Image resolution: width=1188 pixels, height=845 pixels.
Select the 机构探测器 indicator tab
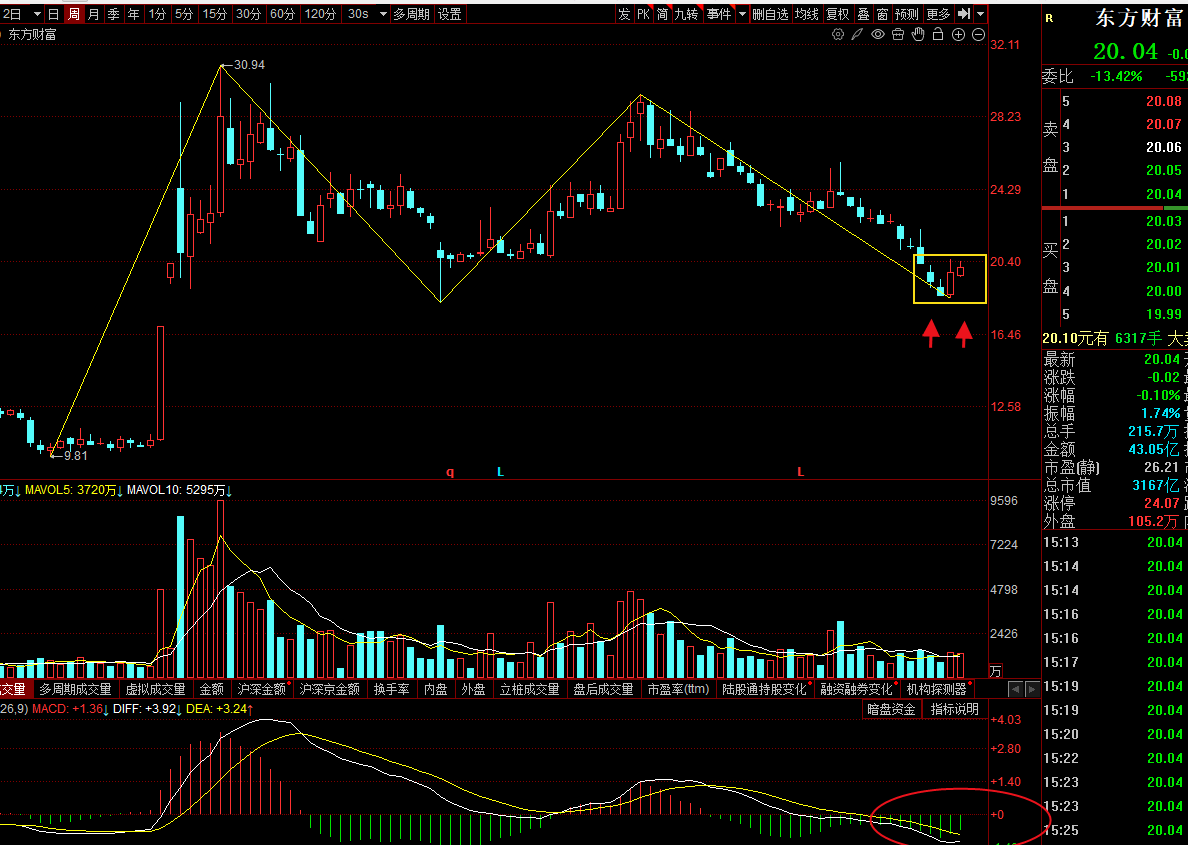point(937,689)
